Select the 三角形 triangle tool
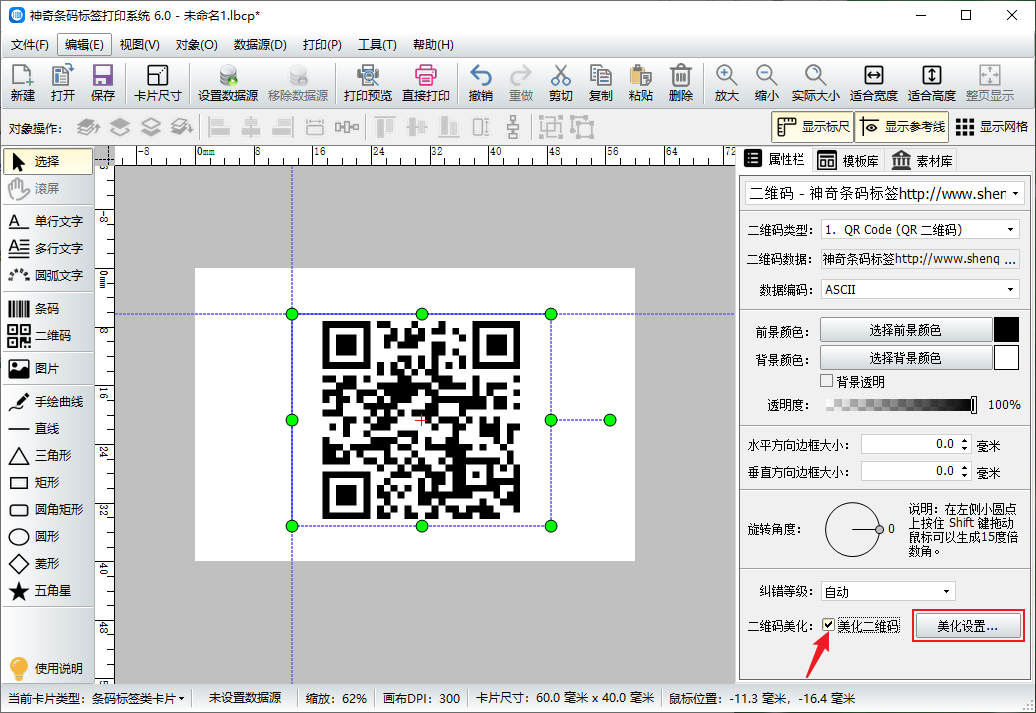Viewport: 1036px width, 713px height. (x=47, y=456)
